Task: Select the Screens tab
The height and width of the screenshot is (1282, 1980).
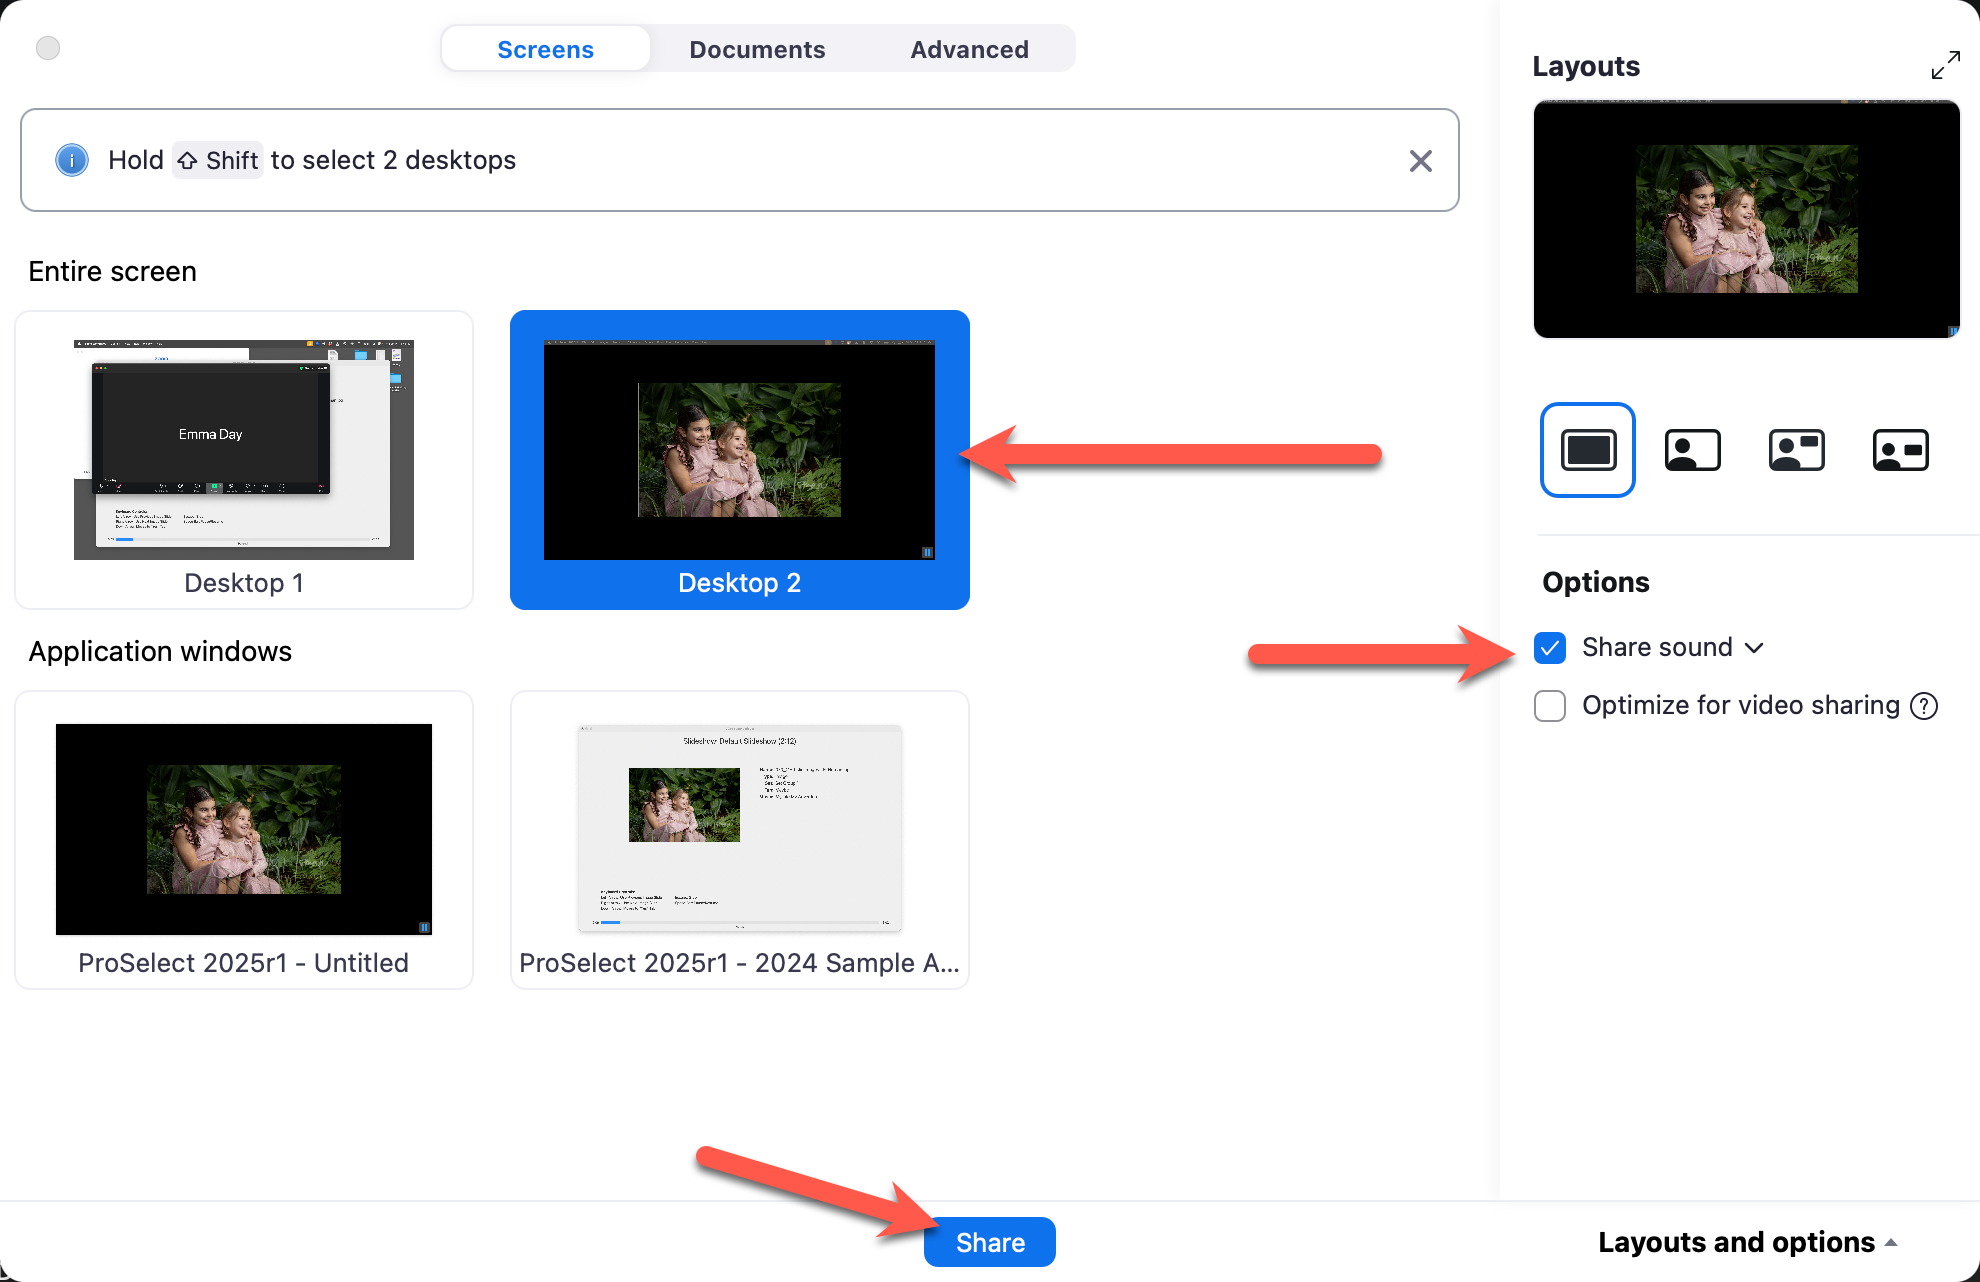Action: pos(545,49)
